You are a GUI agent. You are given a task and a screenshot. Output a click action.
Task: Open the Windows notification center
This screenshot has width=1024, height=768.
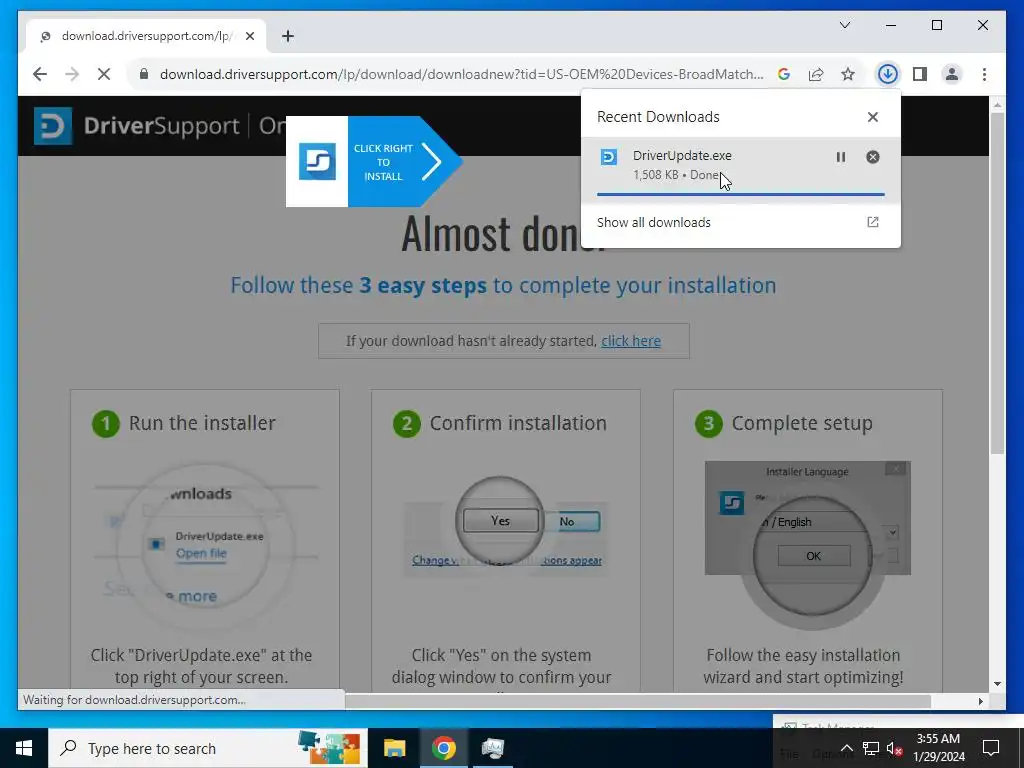[991, 748]
